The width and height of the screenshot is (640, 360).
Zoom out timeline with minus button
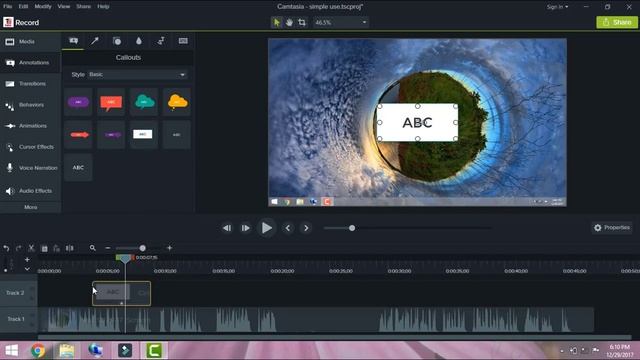tap(108, 248)
